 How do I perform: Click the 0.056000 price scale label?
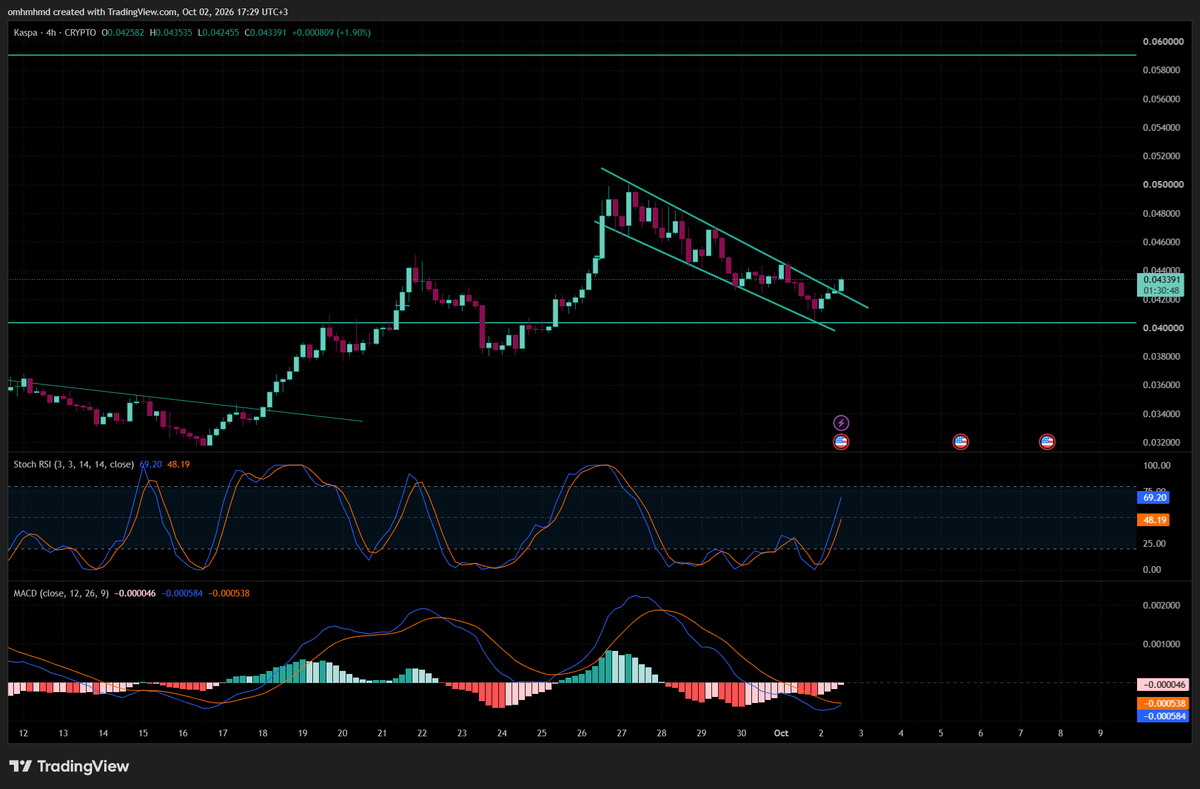[1161, 99]
